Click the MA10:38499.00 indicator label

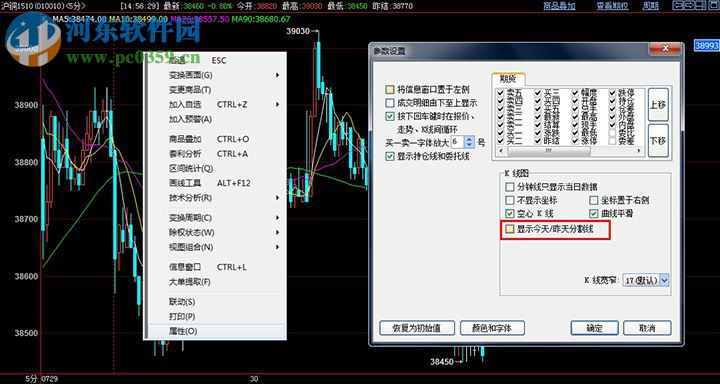tap(139, 19)
